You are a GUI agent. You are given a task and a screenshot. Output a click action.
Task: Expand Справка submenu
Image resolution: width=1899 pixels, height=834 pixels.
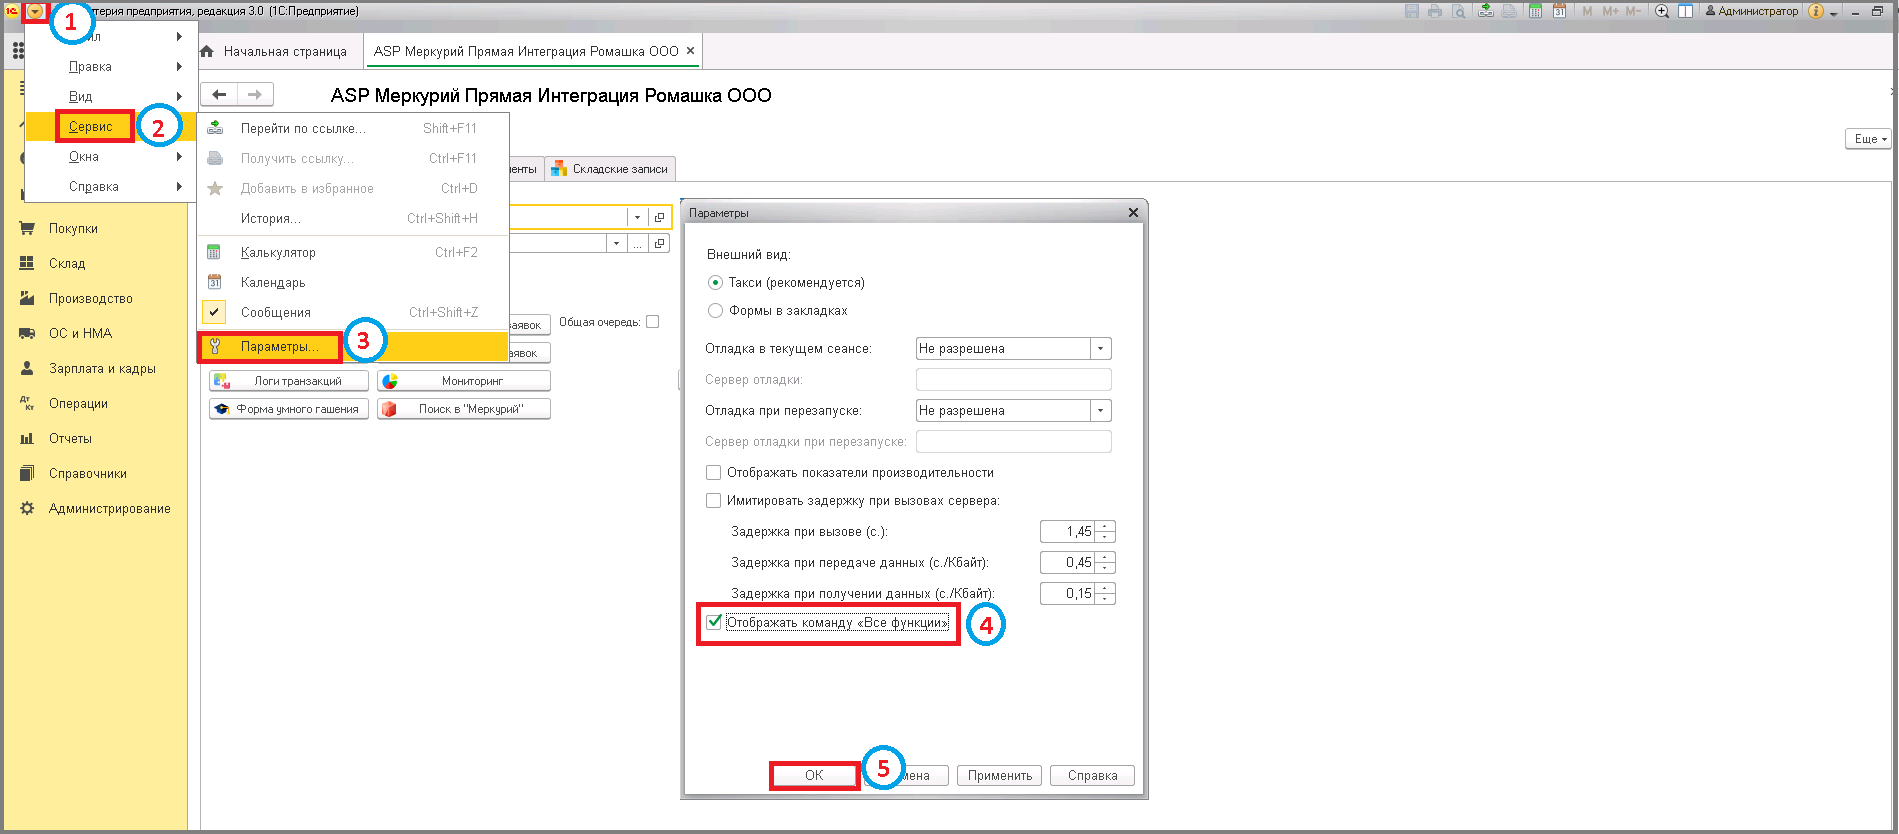(x=110, y=186)
